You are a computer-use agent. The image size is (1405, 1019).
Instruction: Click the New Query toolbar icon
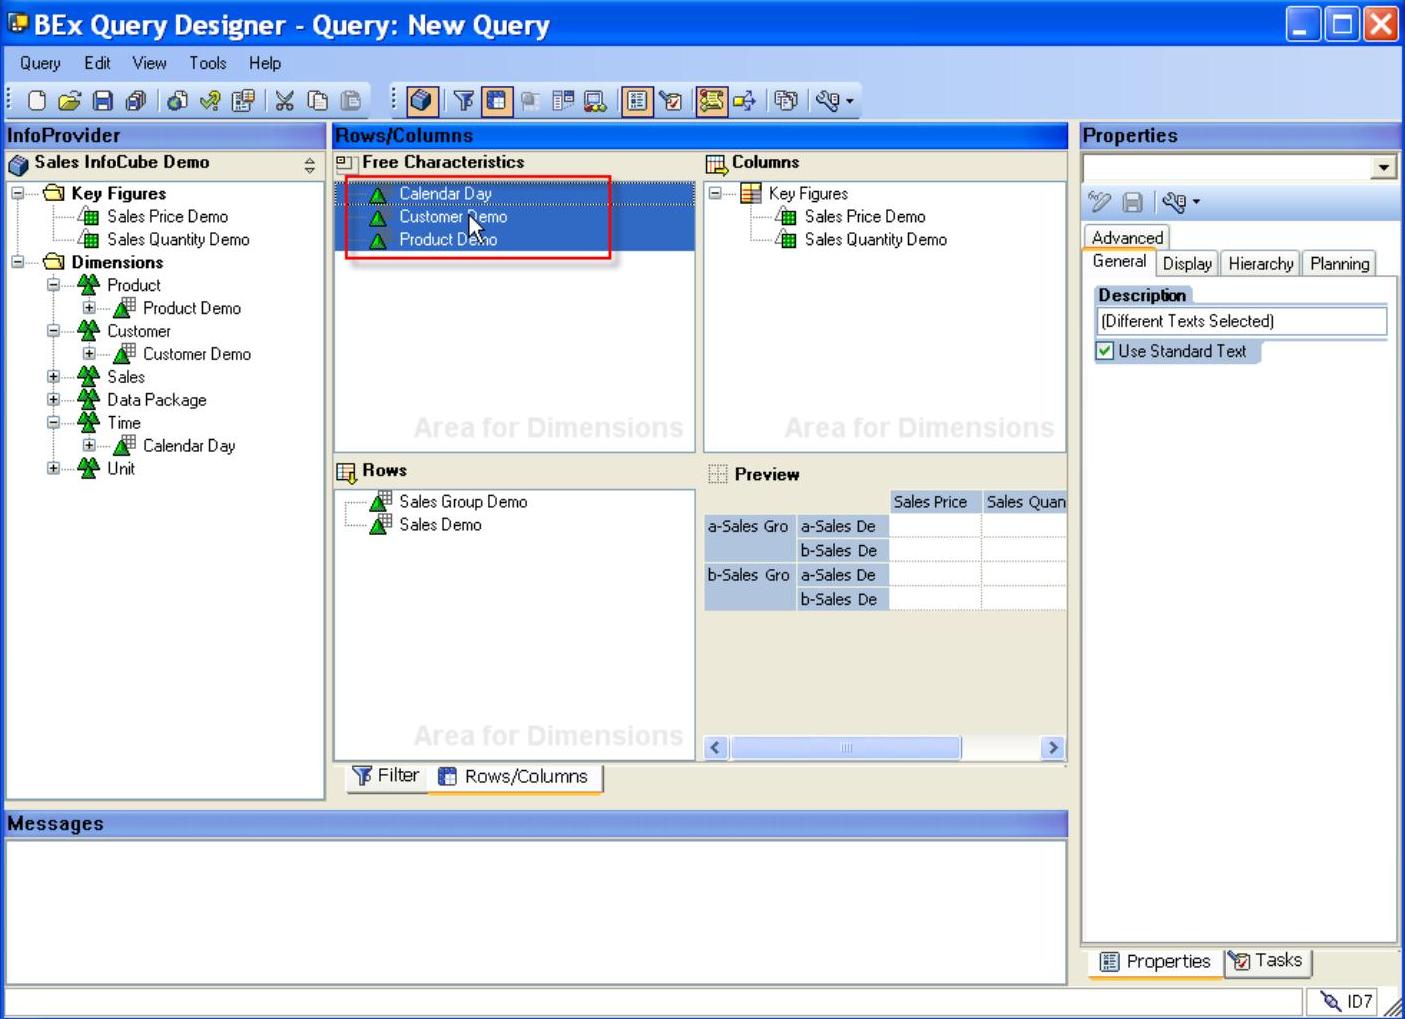click(37, 100)
